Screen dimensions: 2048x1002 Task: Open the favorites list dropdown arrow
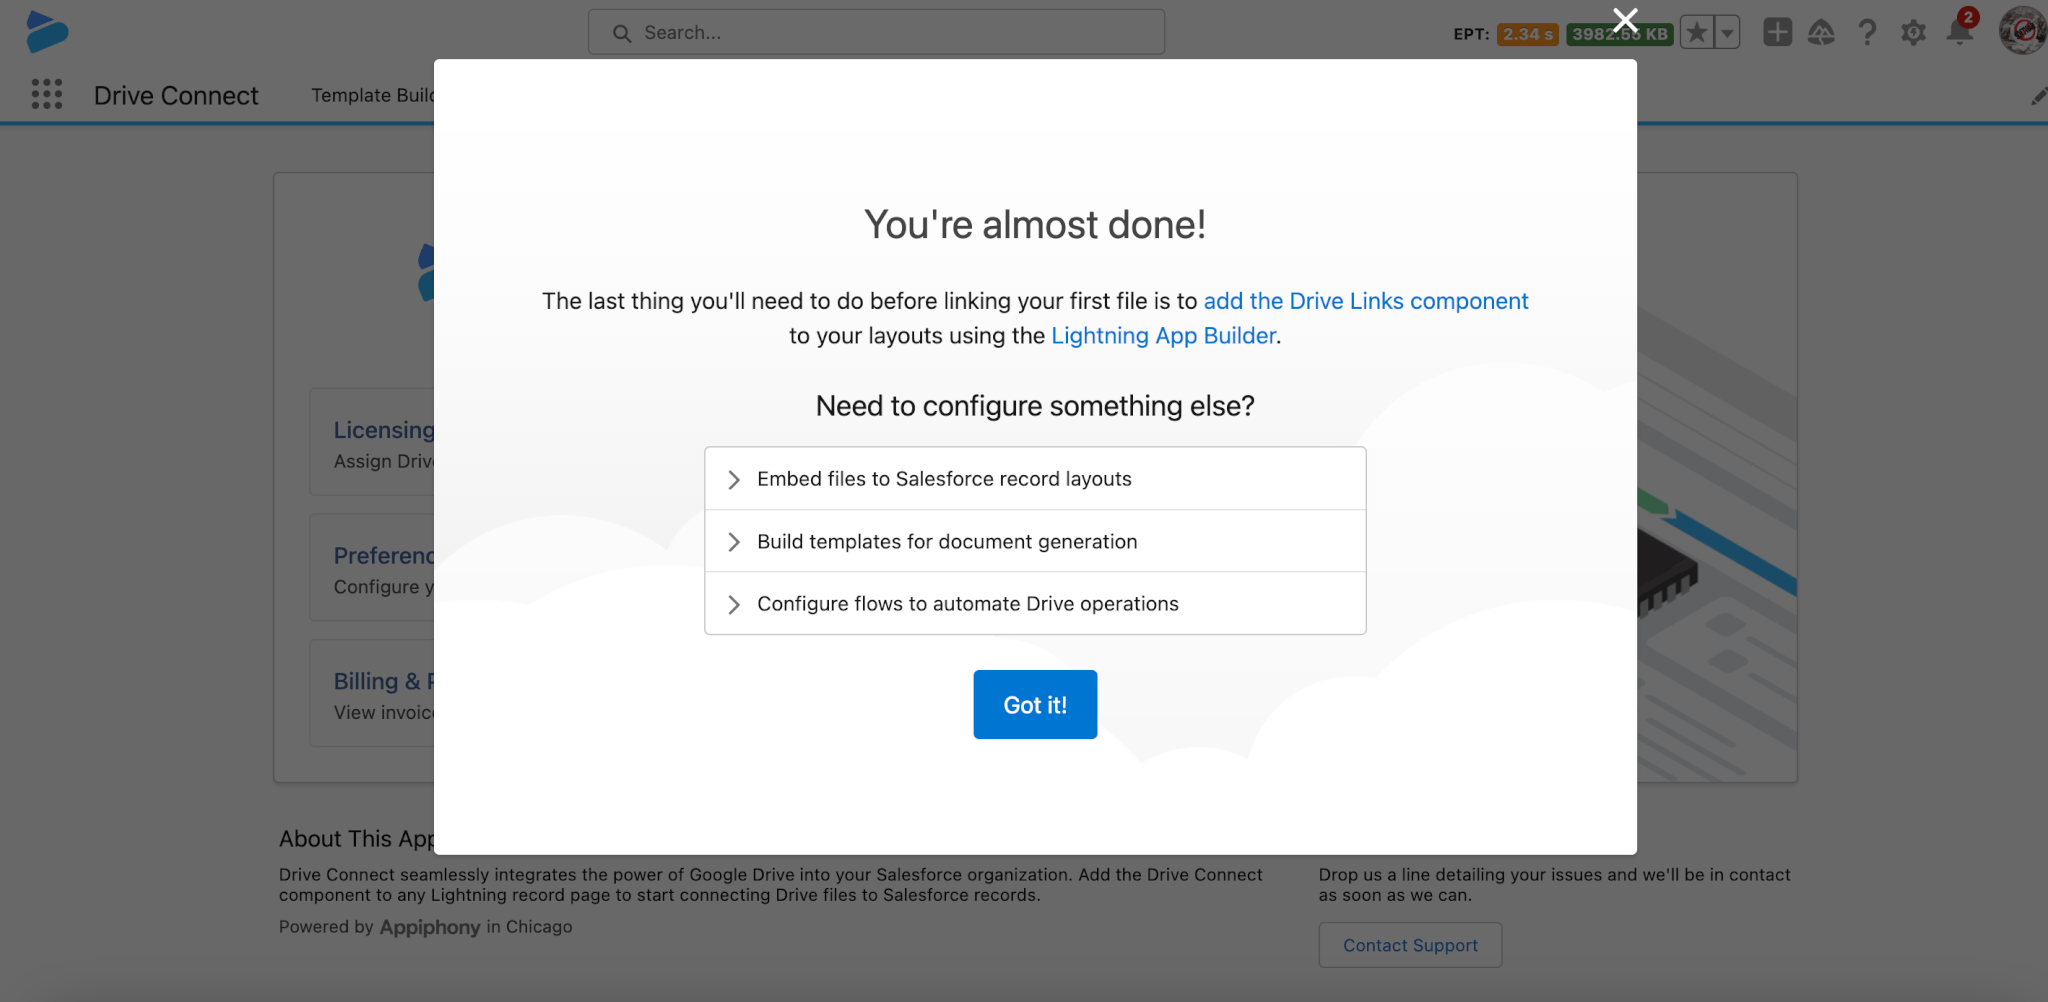1727,33
